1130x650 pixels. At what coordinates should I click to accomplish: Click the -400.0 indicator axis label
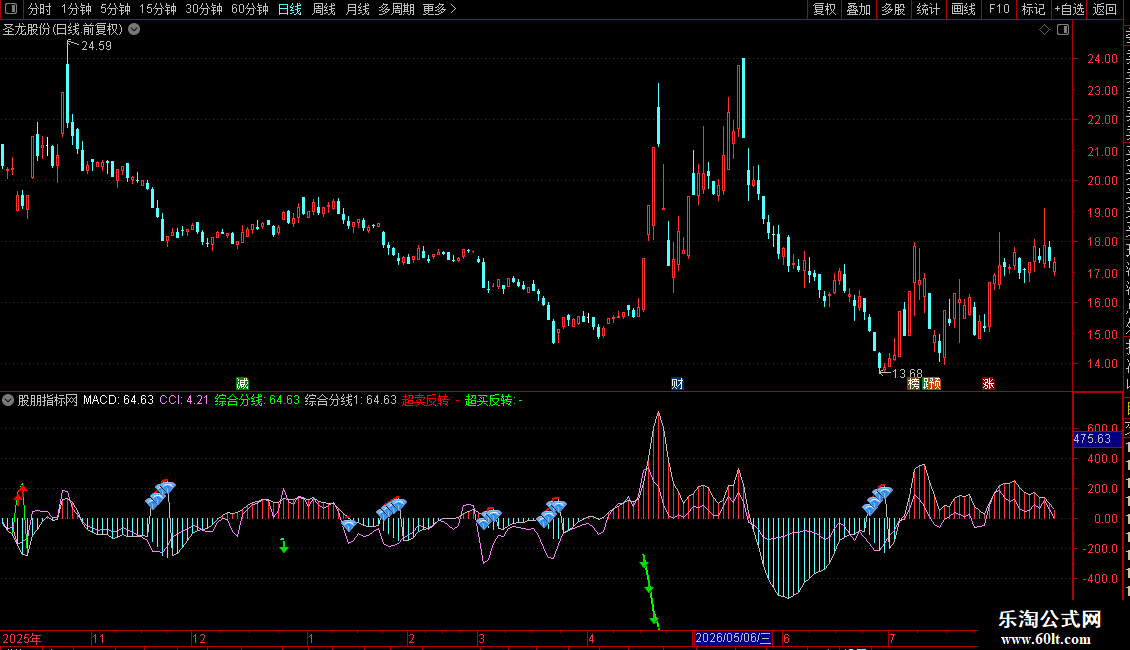(x=1098, y=579)
